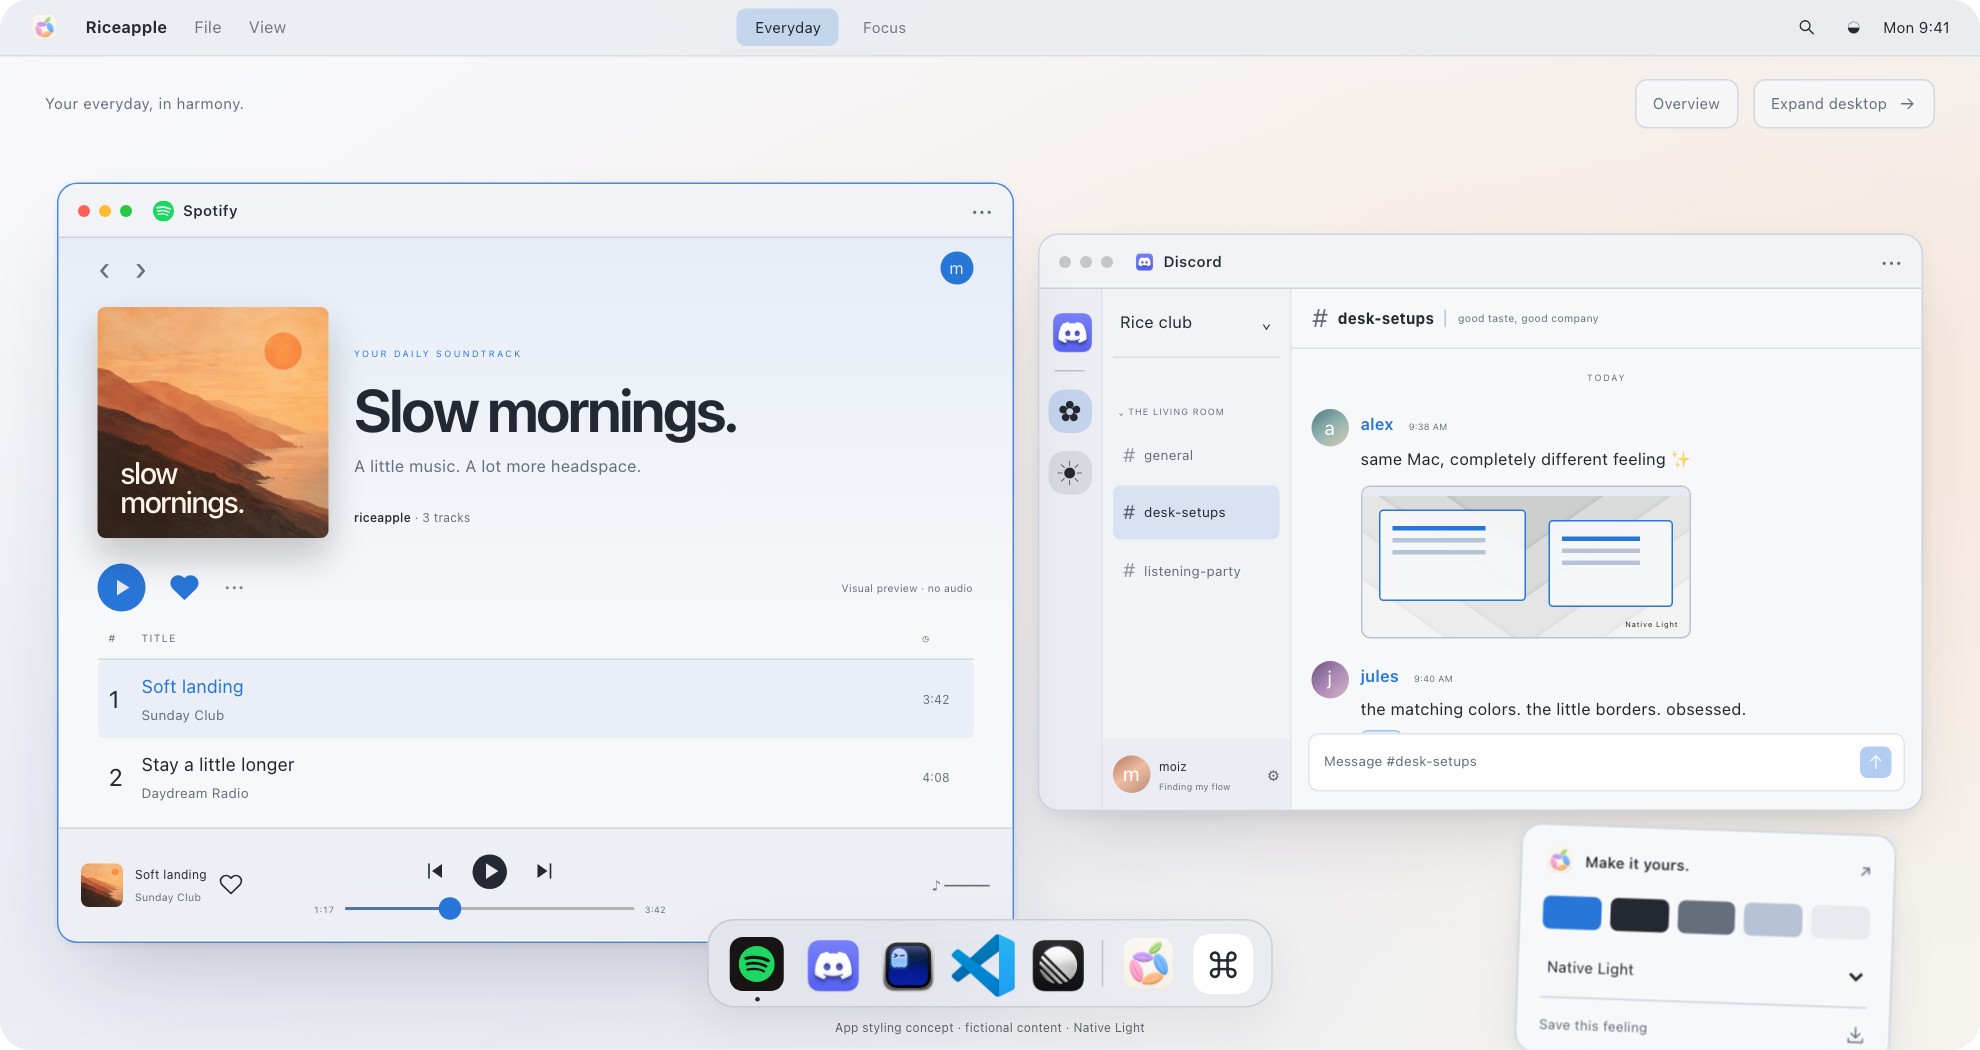Send message with the arrow button

click(1876, 762)
